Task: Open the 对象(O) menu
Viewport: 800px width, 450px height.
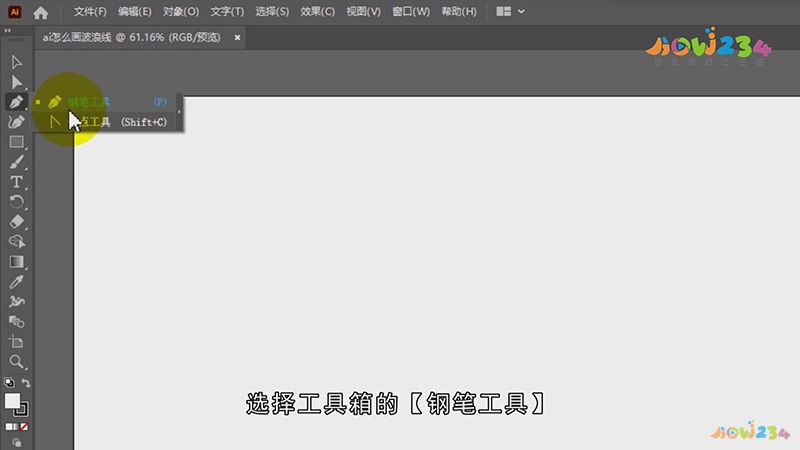Action: (x=181, y=11)
